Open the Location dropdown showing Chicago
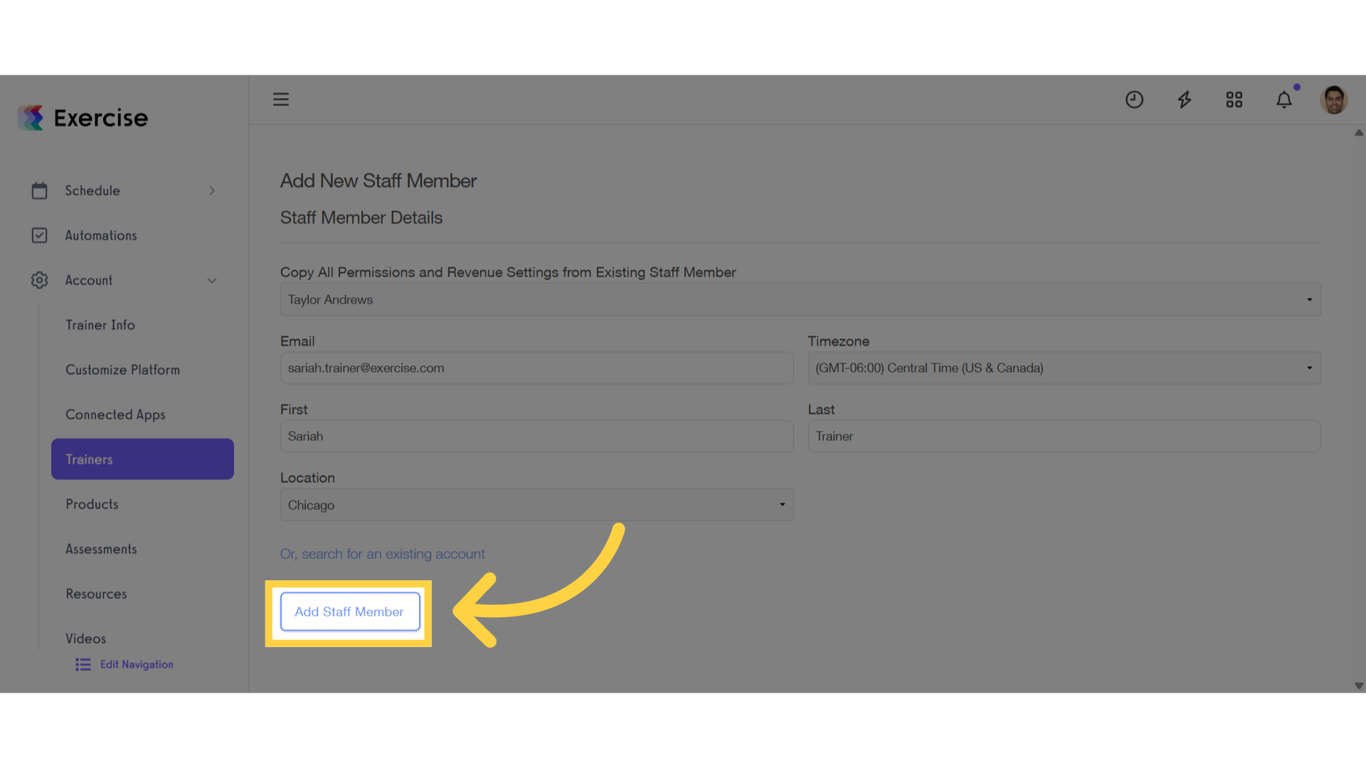 (536, 504)
